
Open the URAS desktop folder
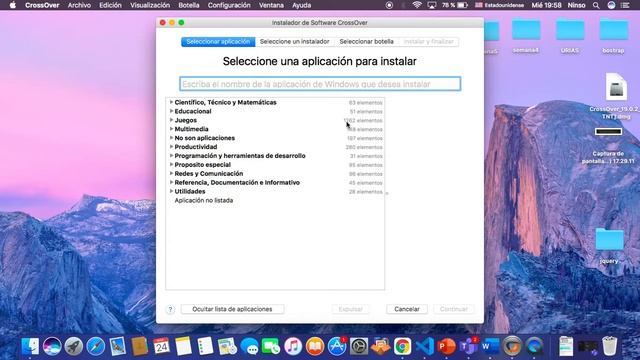pos(570,29)
